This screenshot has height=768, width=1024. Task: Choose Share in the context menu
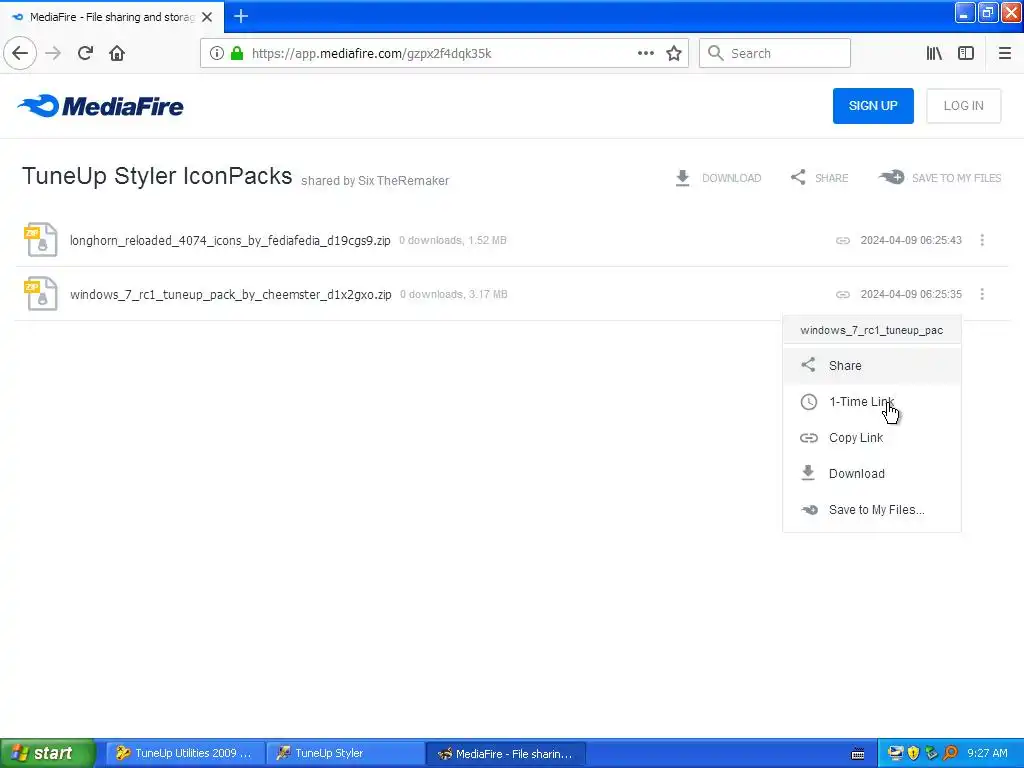[872, 366]
